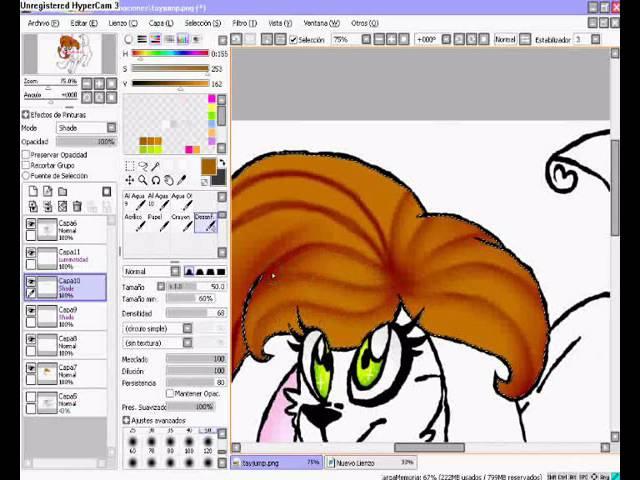Choose the leftmost brush edge shape

[x=189, y=272]
